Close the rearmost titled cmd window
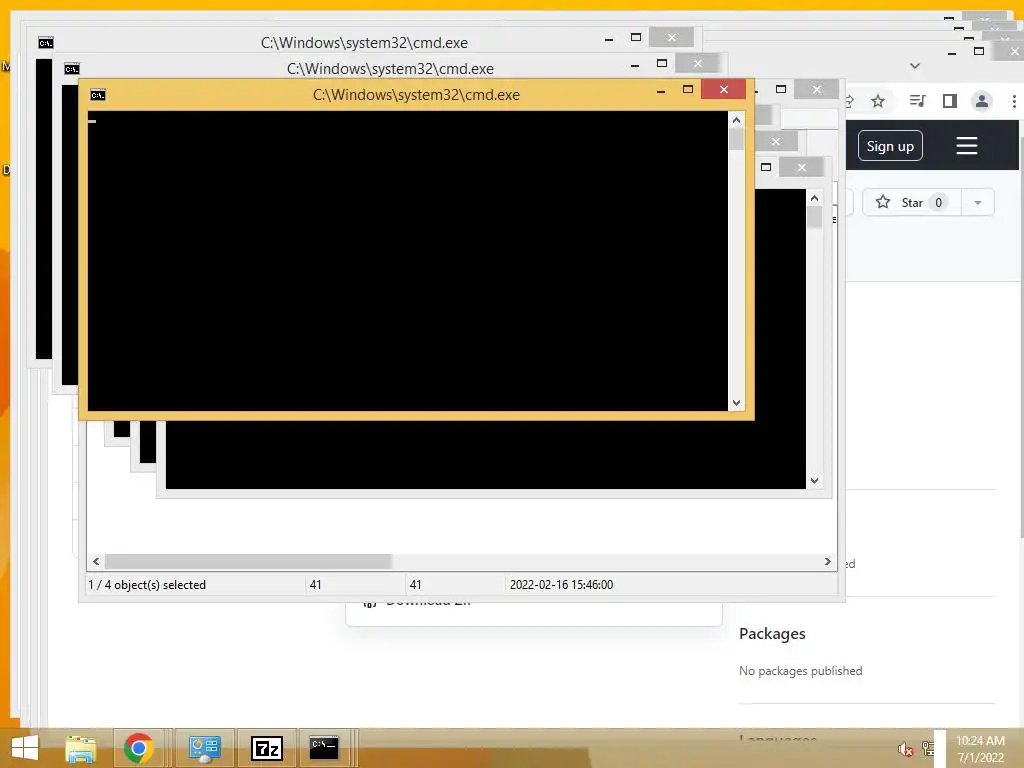Viewport: 1024px width, 768px height. [x=671, y=37]
